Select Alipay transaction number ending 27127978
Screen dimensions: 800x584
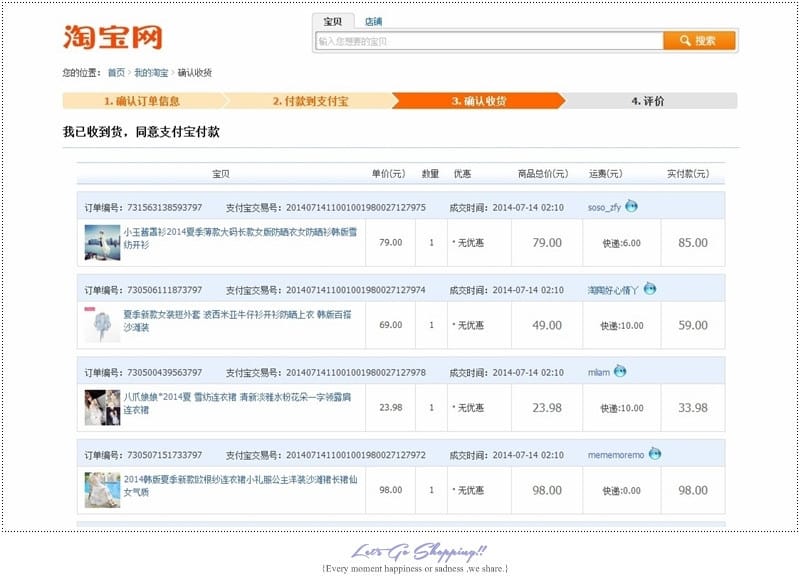coord(356,372)
